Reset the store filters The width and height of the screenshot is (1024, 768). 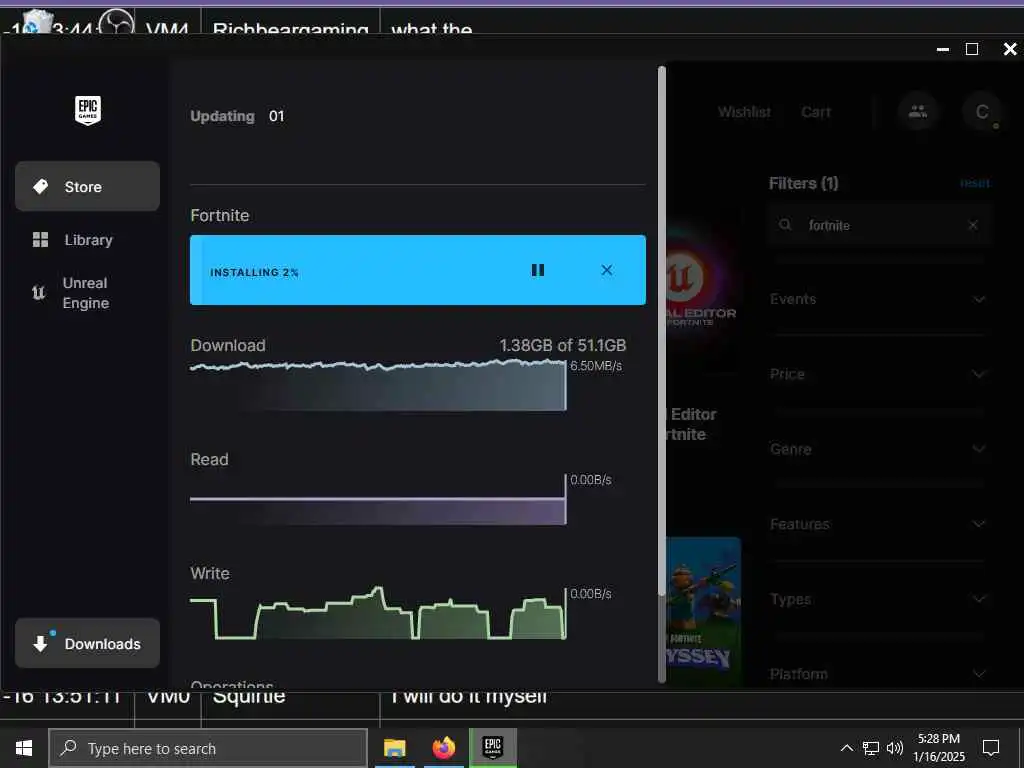tap(974, 184)
